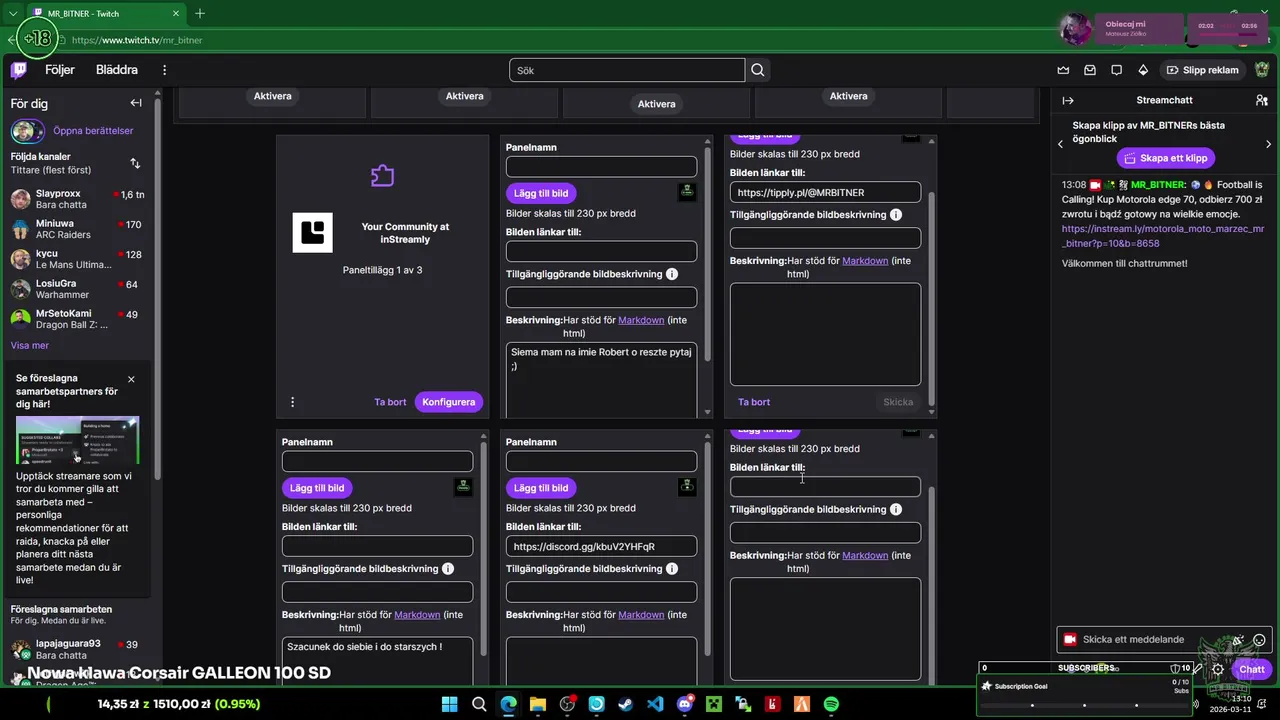
Task: Open Visual Studio Code in taskbar
Action: coord(655,704)
